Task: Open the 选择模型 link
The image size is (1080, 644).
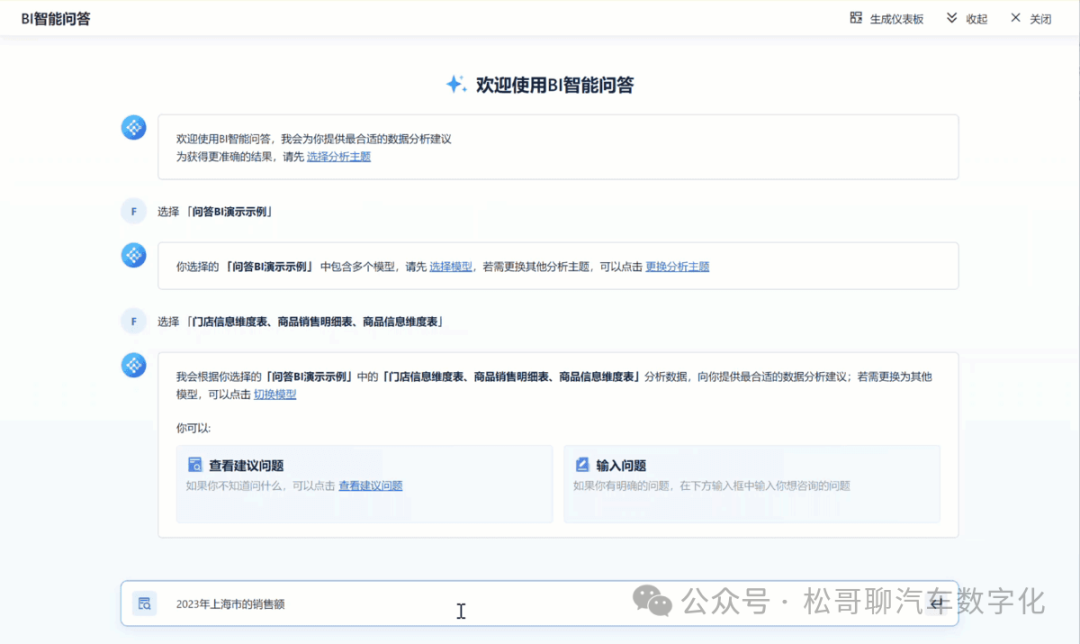Action: [450, 267]
